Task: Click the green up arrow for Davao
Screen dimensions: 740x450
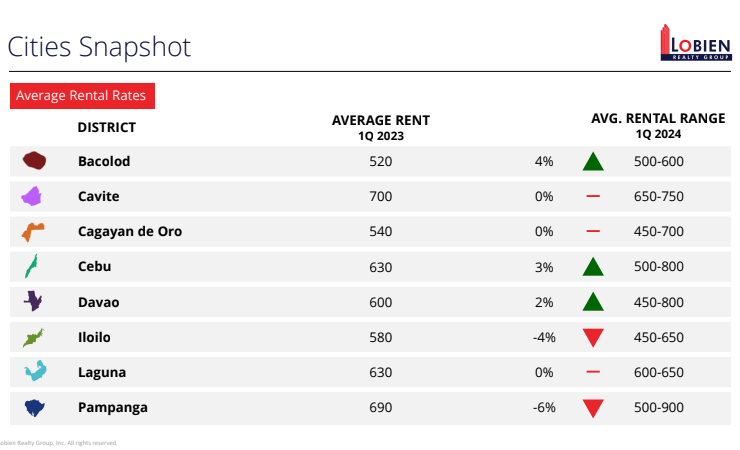Action: 593,302
